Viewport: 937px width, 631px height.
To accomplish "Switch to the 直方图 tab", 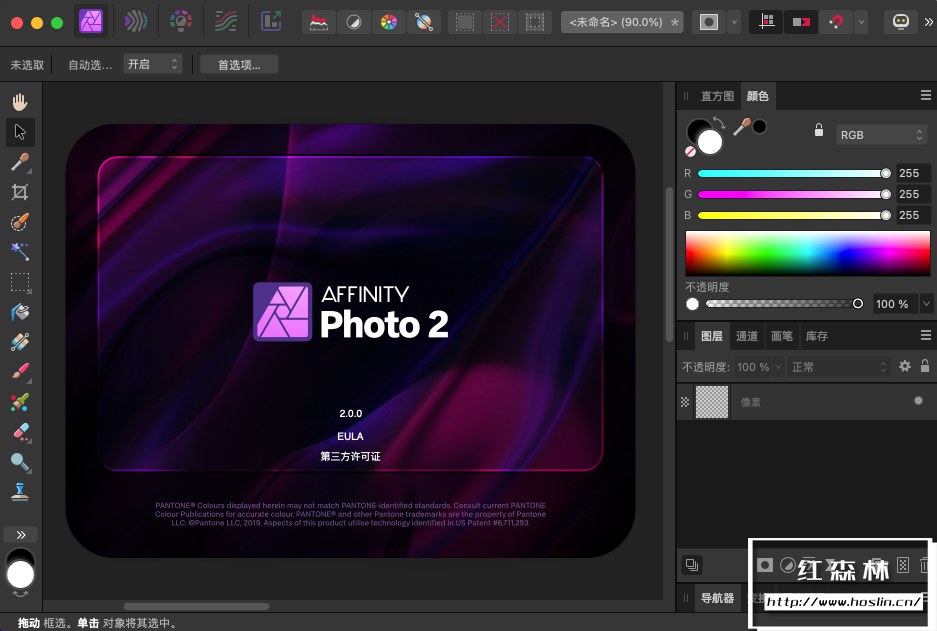I will [717, 96].
